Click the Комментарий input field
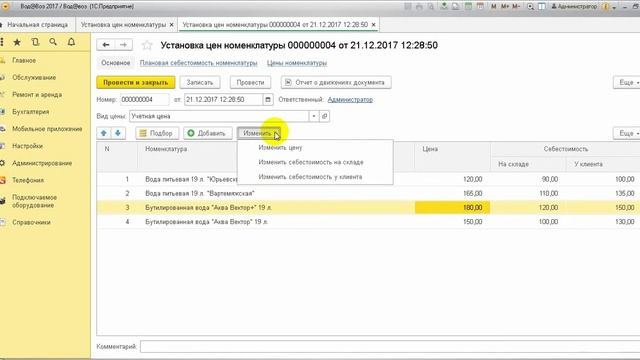 390,347
